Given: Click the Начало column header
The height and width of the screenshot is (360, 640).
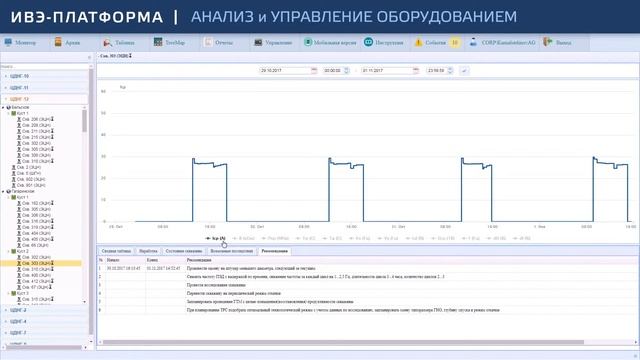Looking at the screenshot, I should (x=125, y=260).
